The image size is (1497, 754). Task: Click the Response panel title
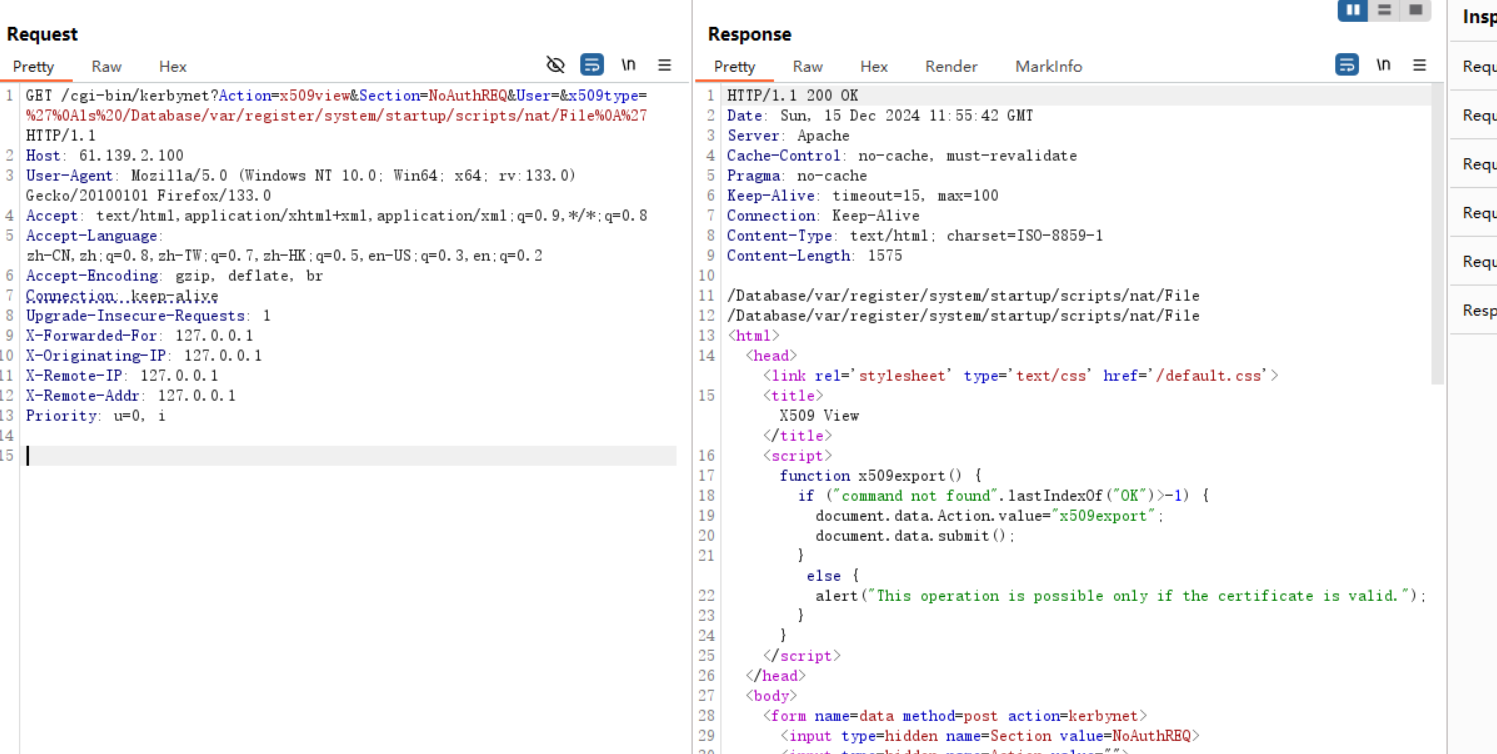[x=749, y=34]
